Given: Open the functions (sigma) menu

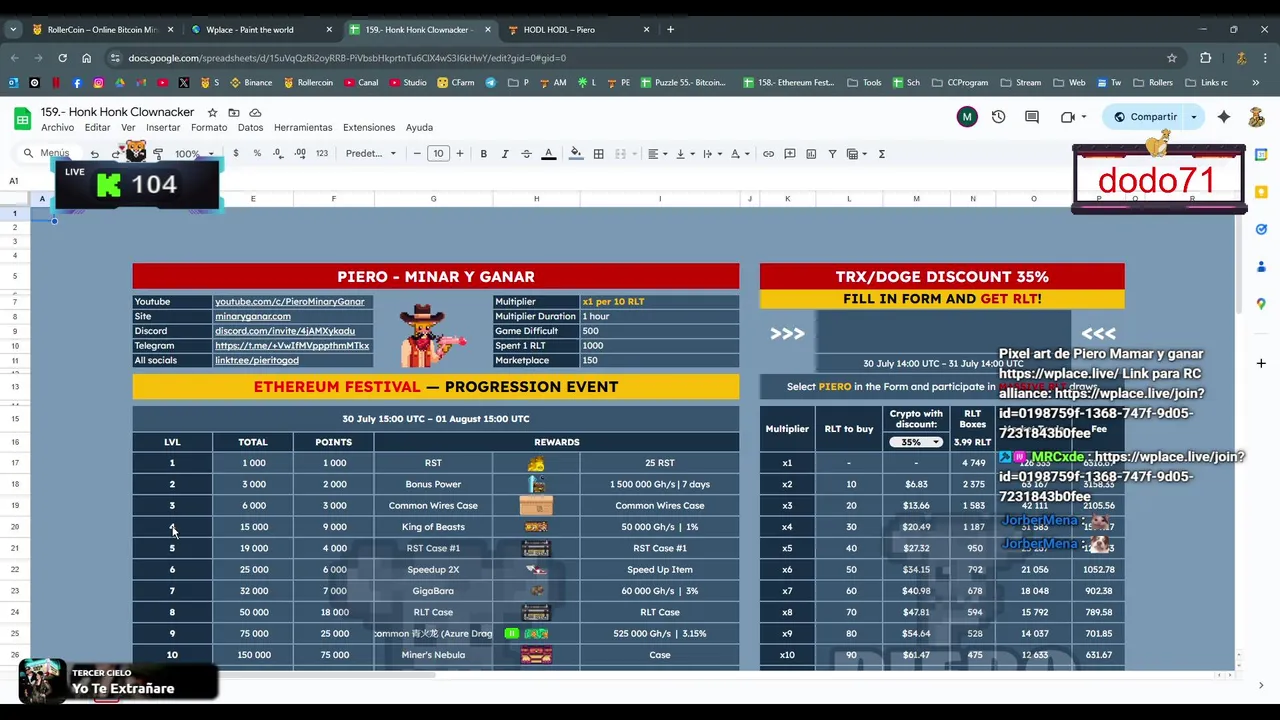Looking at the screenshot, I should tap(881, 154).
